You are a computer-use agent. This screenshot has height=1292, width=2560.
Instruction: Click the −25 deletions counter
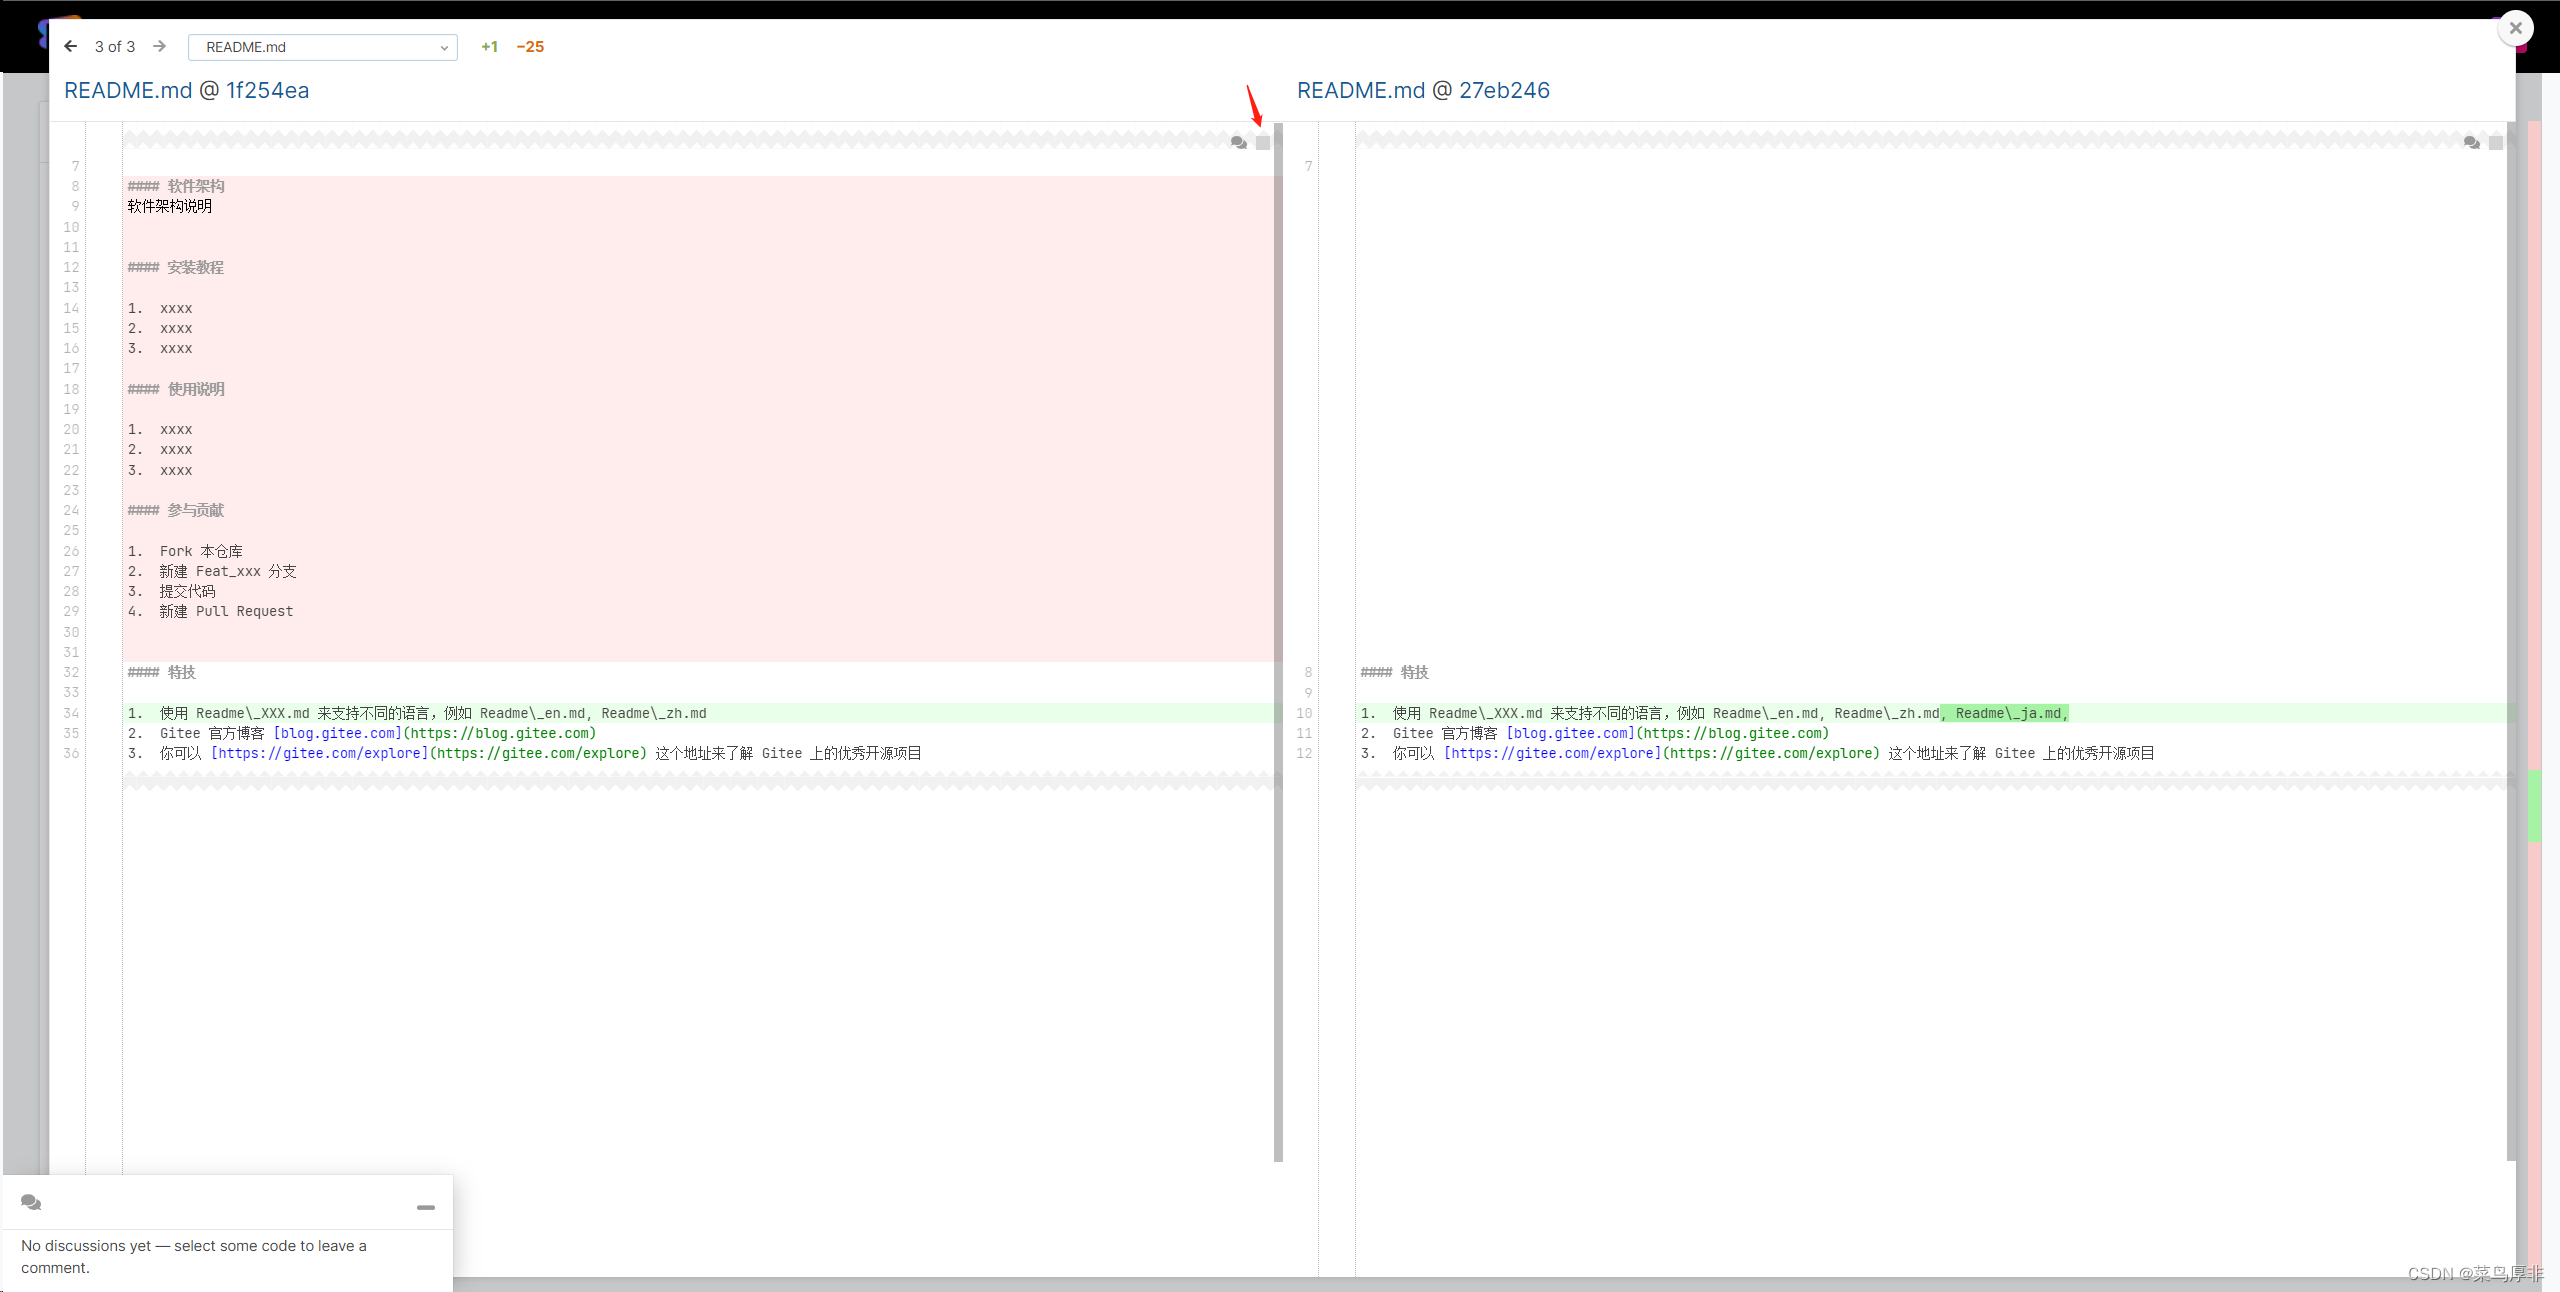(x=530, y=47)
